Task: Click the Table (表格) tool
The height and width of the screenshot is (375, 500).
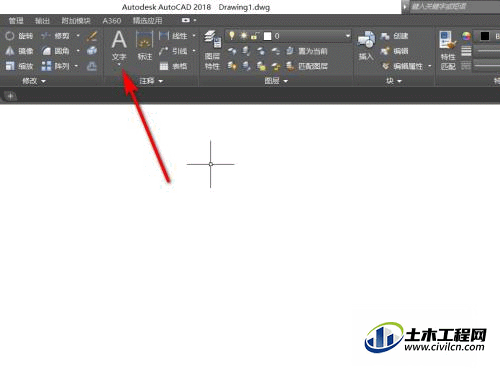Action: coord(173,66)
